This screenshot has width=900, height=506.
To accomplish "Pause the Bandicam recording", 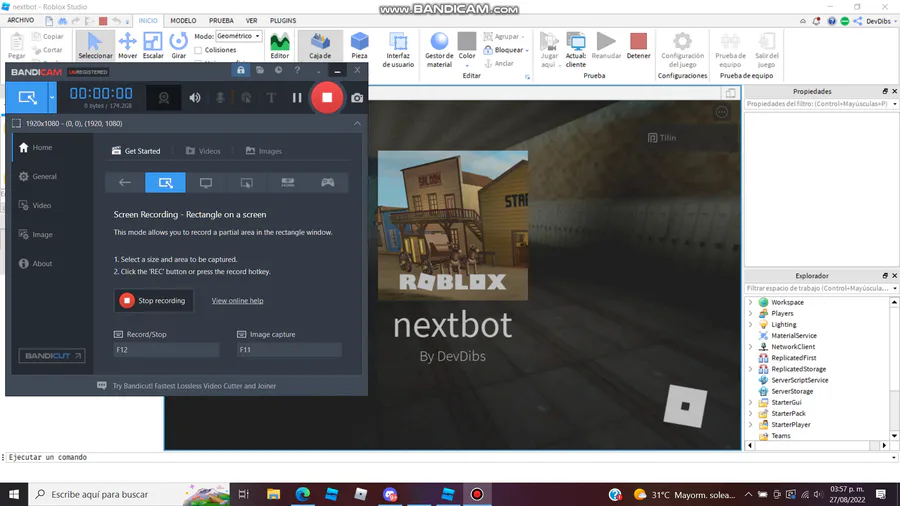I will (x=297, y=98).
